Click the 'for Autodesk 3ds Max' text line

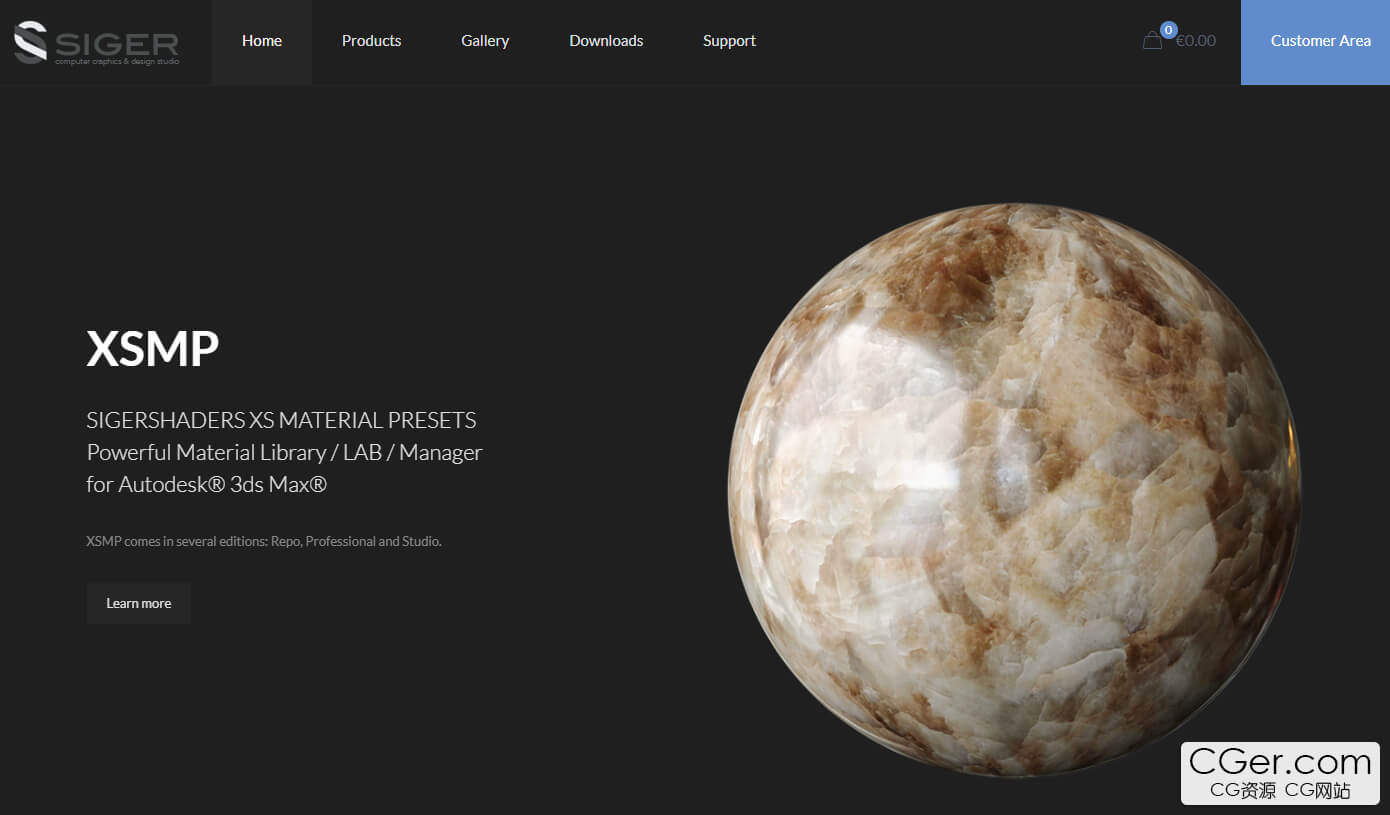point(206,484)
